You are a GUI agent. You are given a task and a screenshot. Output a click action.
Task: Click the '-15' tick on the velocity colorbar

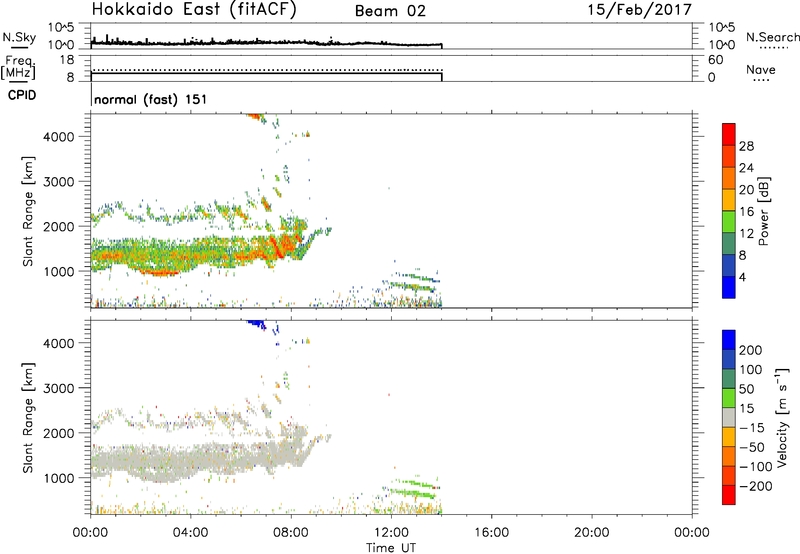[x=752, y=428]
